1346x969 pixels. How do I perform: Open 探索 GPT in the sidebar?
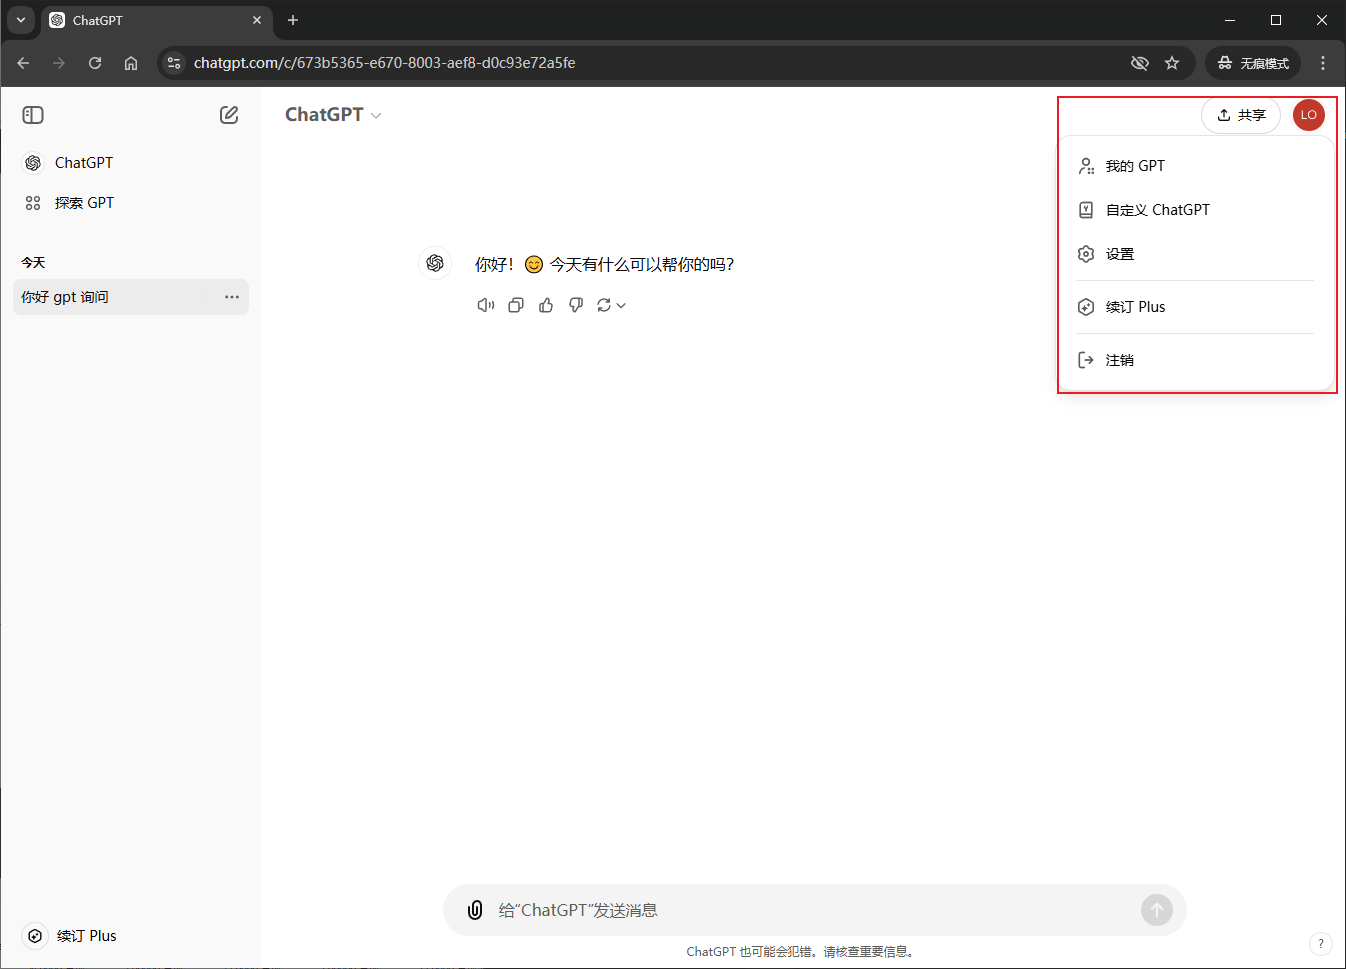(84, 203)
